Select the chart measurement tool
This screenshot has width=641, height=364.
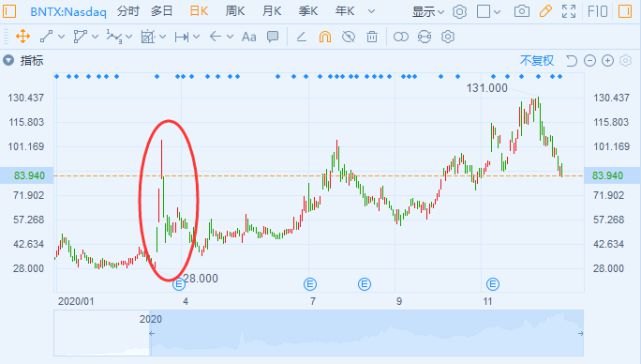click(148, 37)
